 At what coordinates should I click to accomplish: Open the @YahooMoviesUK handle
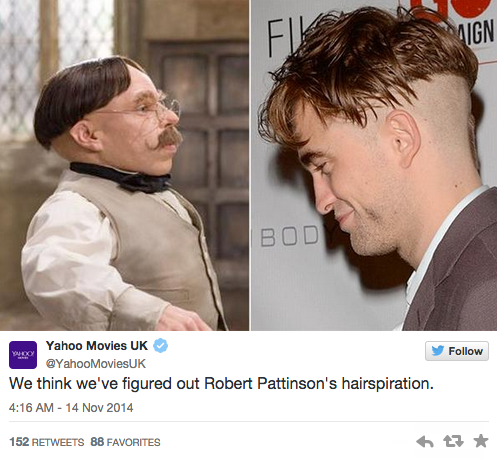point(96,363)
